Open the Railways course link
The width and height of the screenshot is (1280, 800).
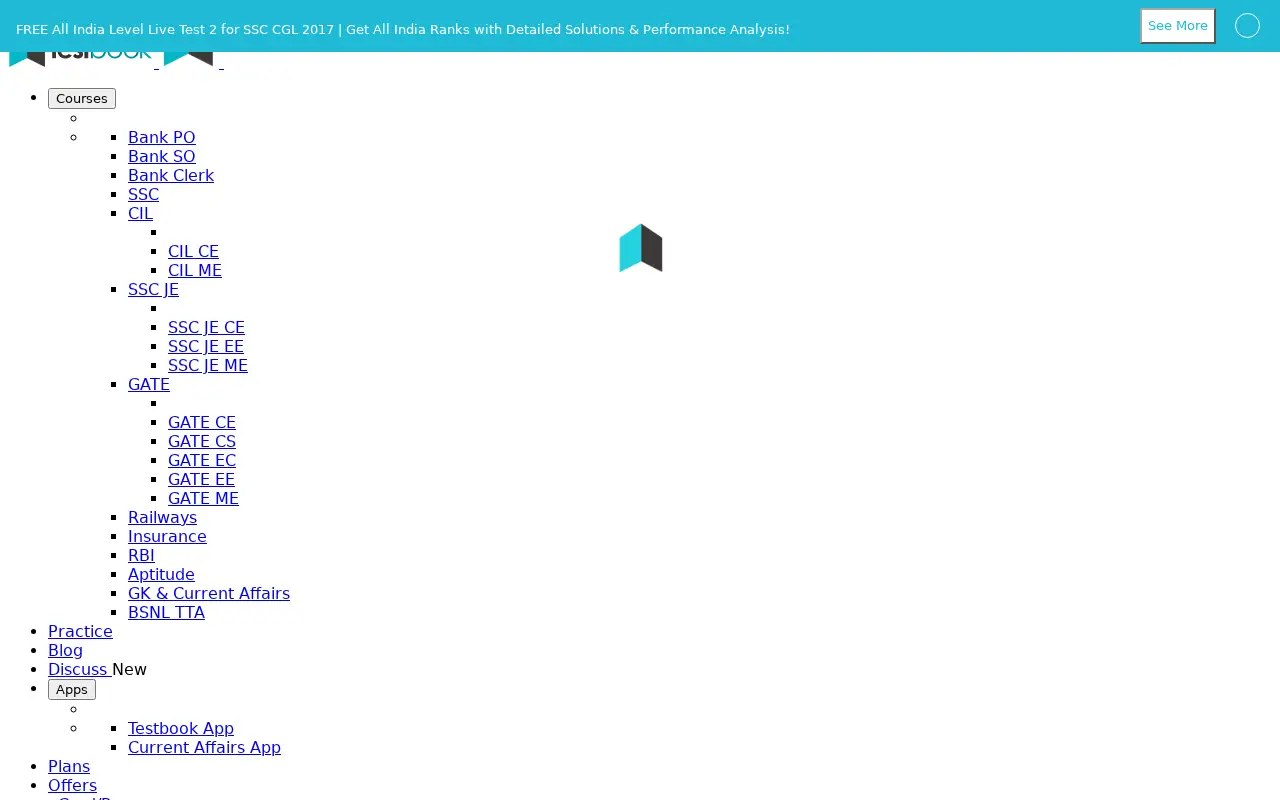[162, 517]
